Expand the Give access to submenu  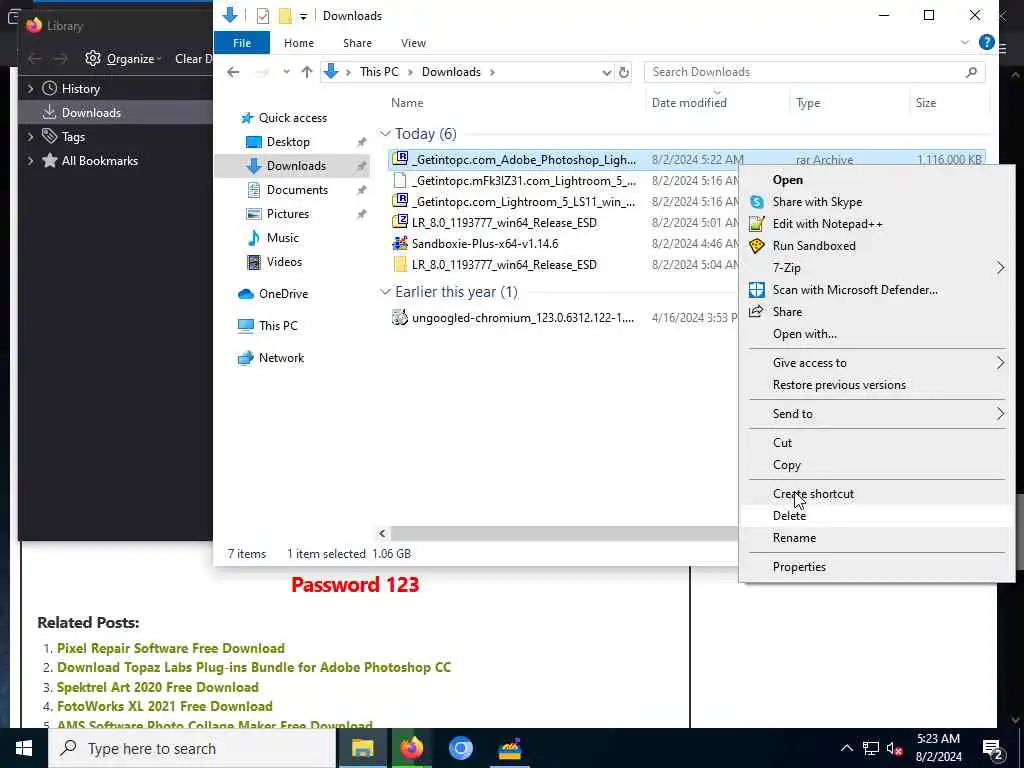pos(876,363)
